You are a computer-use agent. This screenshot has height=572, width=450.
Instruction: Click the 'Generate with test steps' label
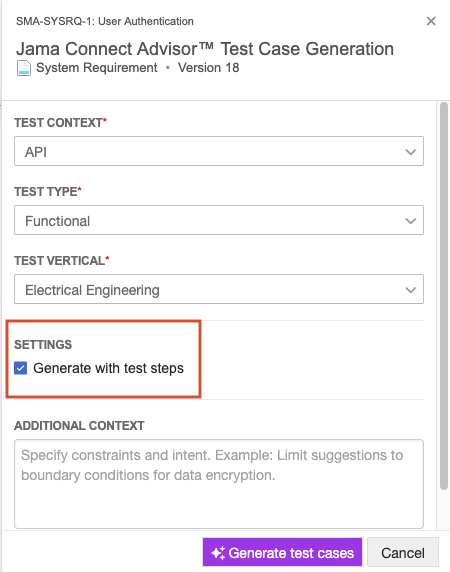pos(108,368)
